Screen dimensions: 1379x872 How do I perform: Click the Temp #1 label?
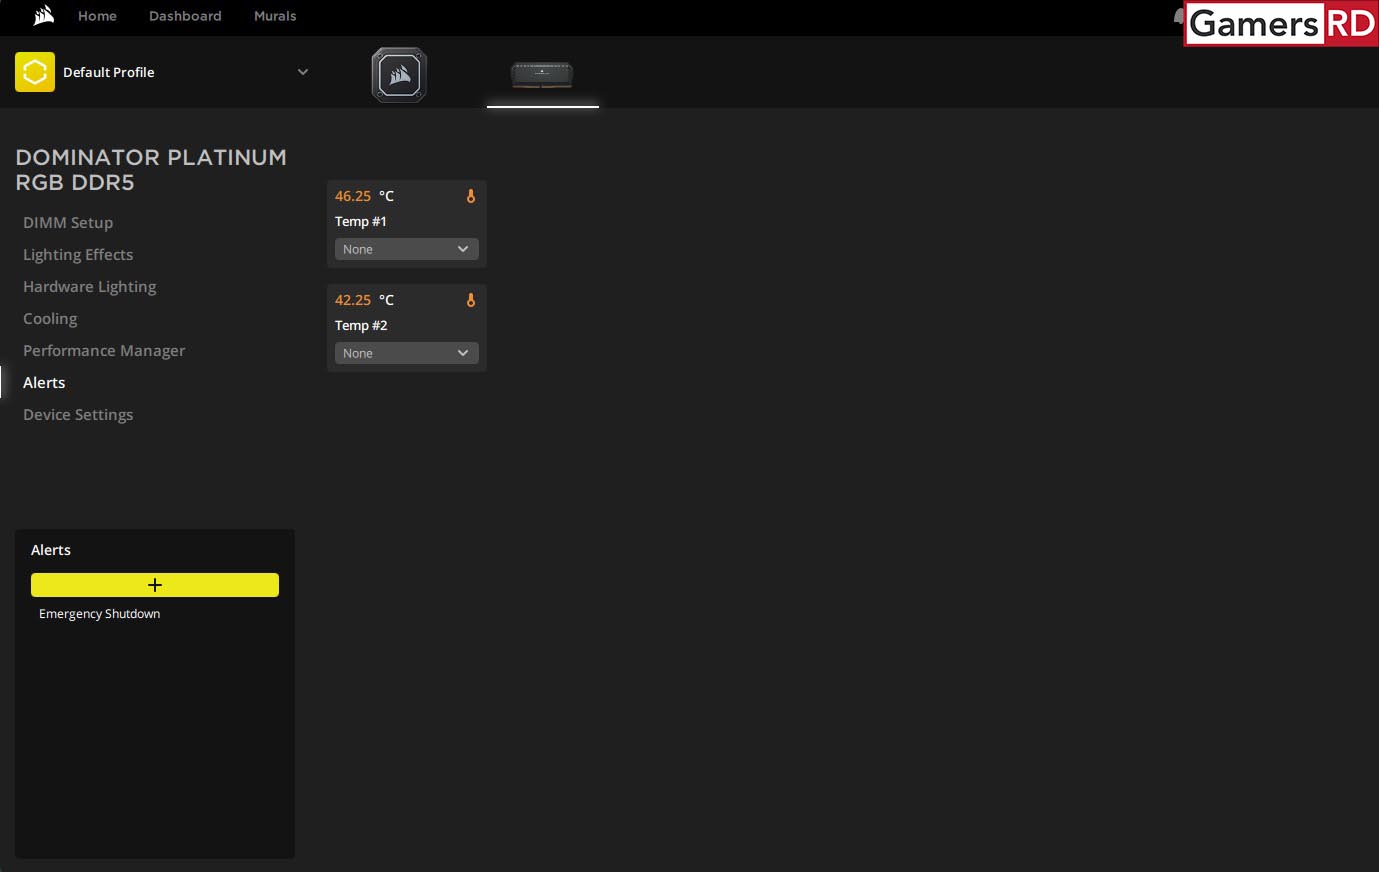point(361,221)
